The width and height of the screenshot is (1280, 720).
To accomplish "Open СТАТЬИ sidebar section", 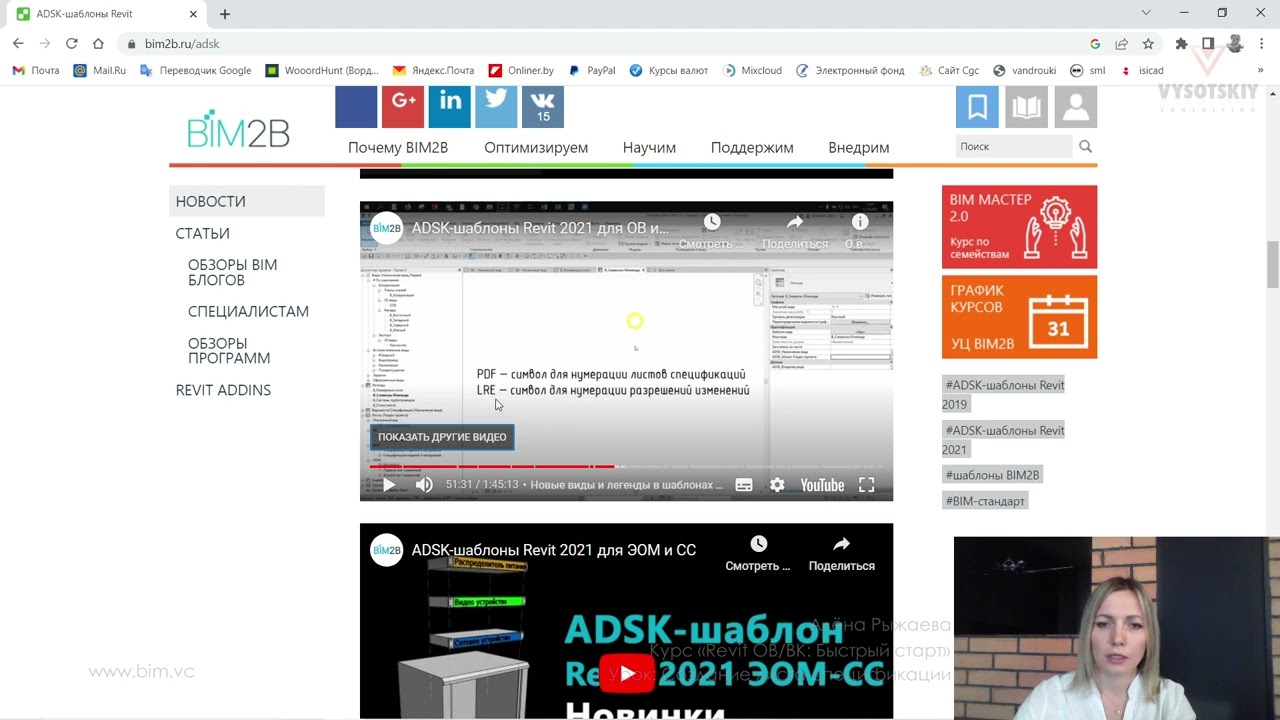I will pos(203,233).
